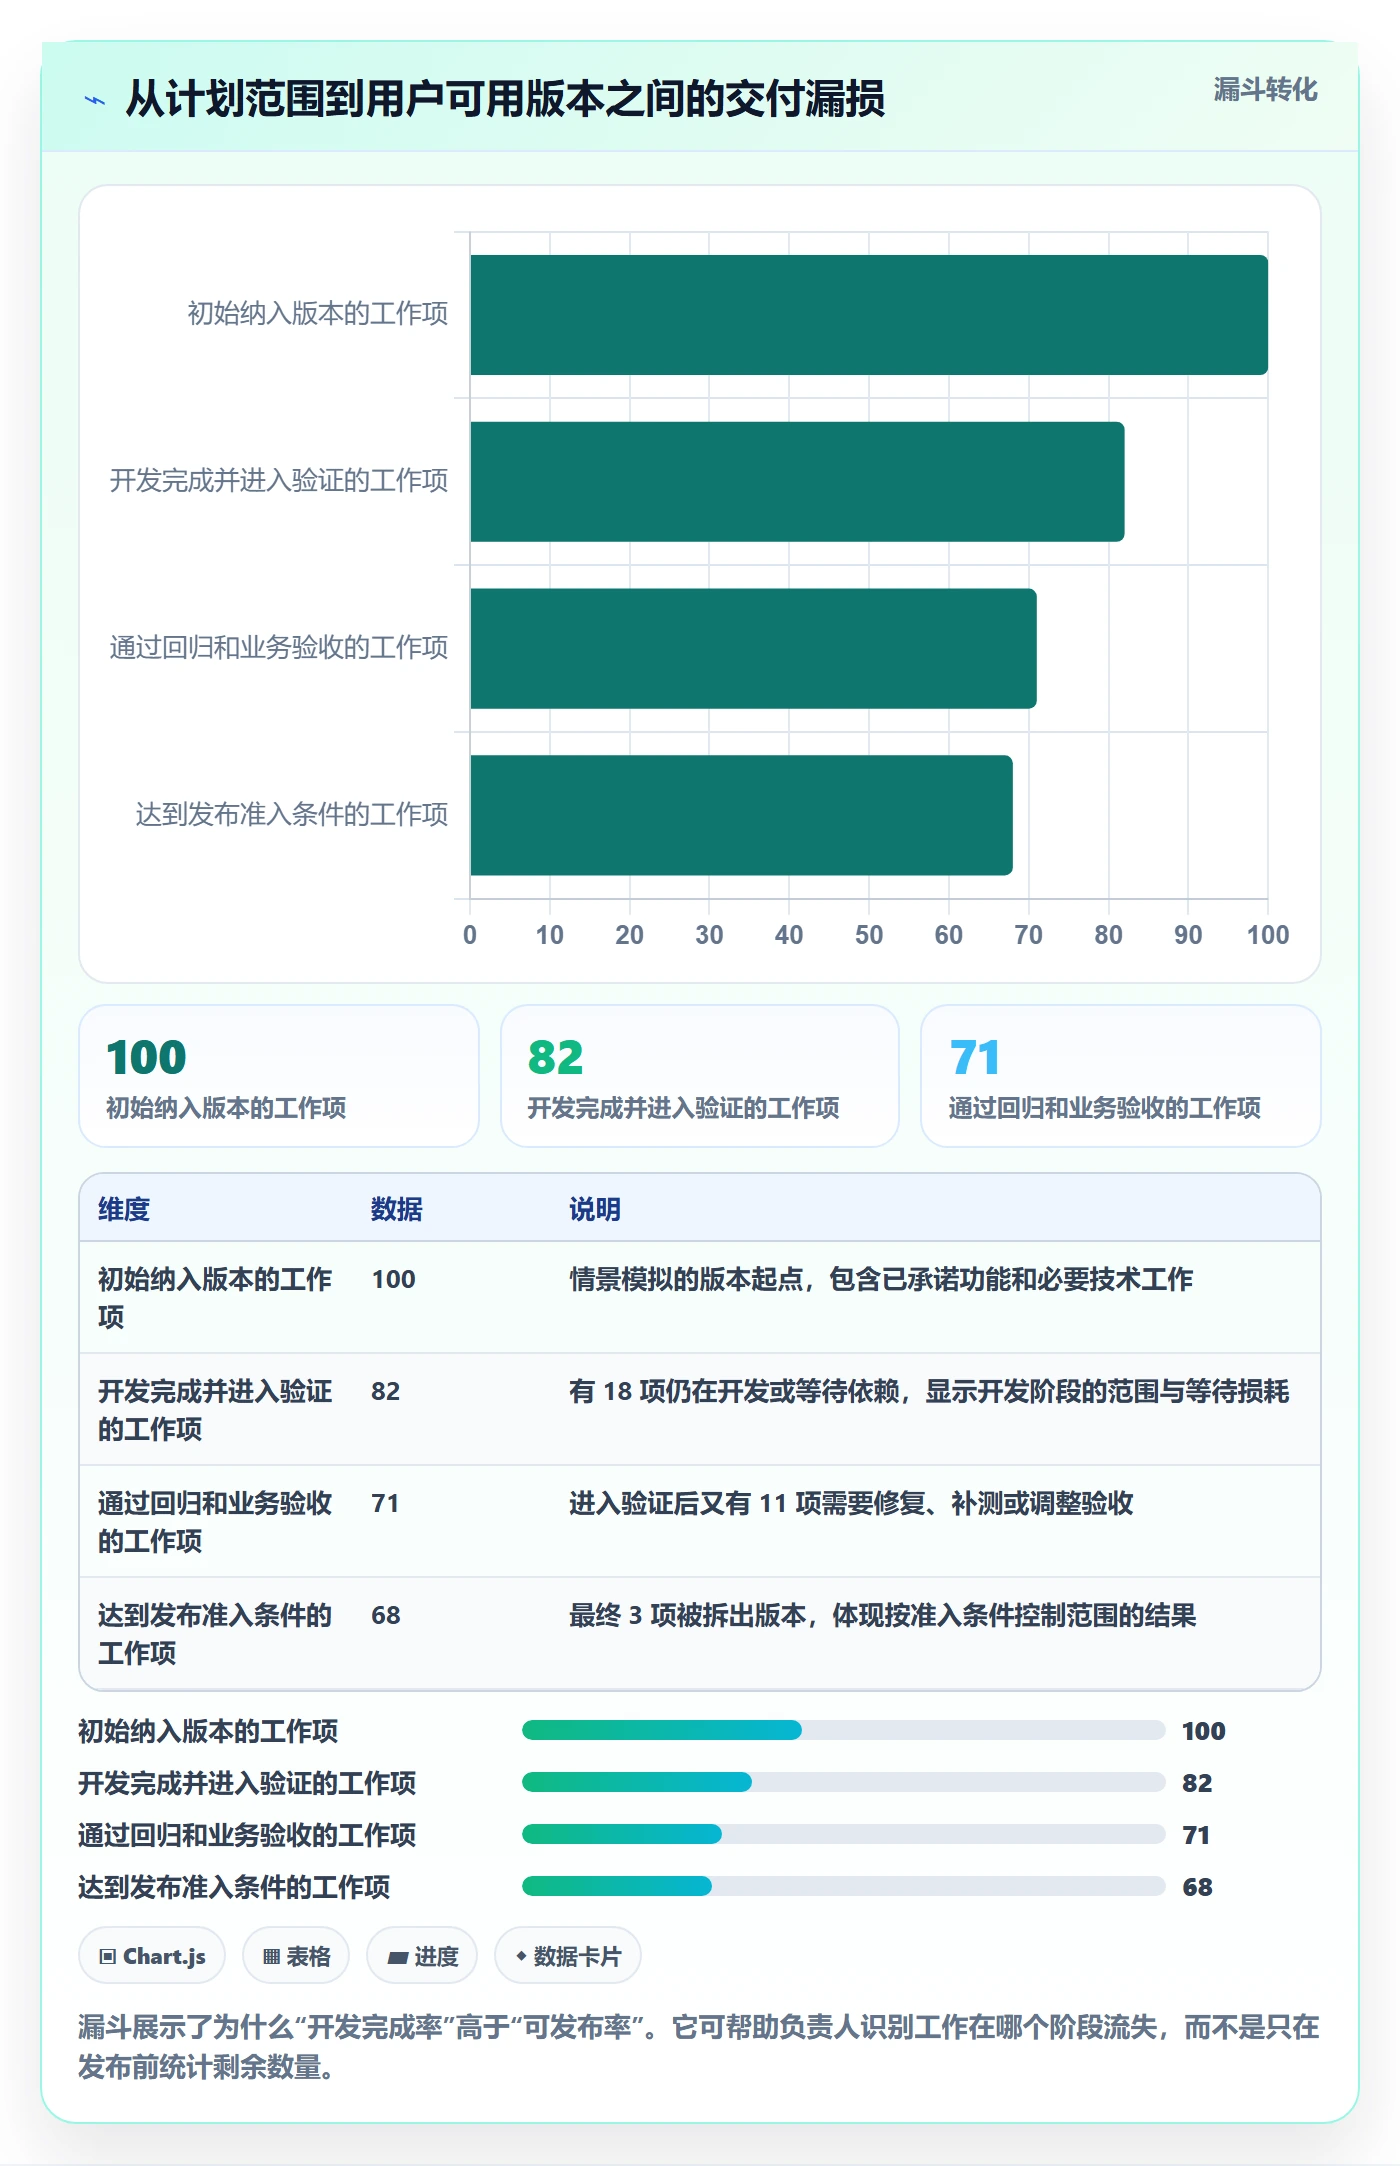This screenshot has width=1400, height=2166.
Task: Click the 数据 column header
Action: pos(397,1209)
